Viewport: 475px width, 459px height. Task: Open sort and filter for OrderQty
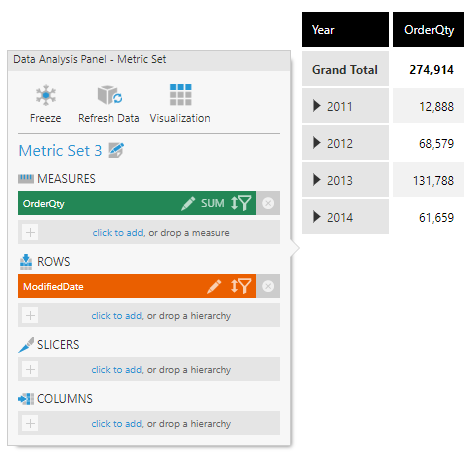[x=241, y=203]
